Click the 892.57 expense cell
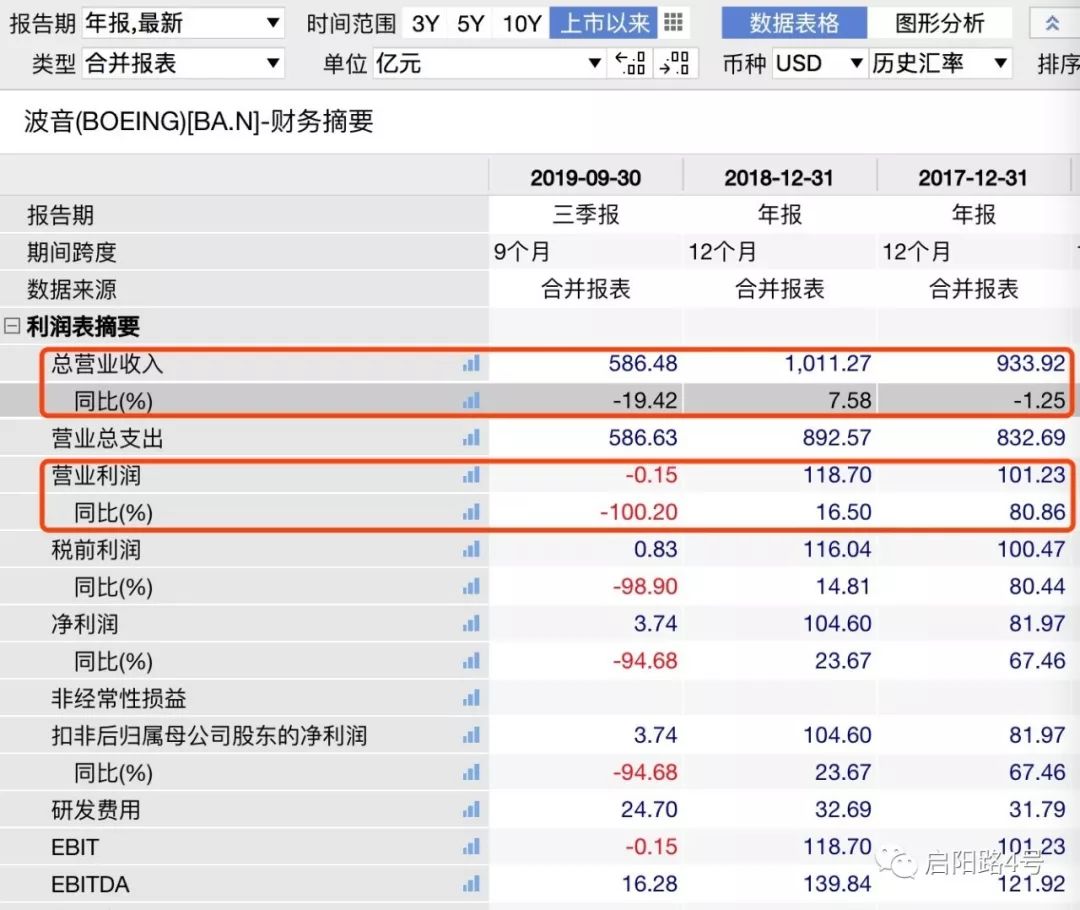 [837, 438]
